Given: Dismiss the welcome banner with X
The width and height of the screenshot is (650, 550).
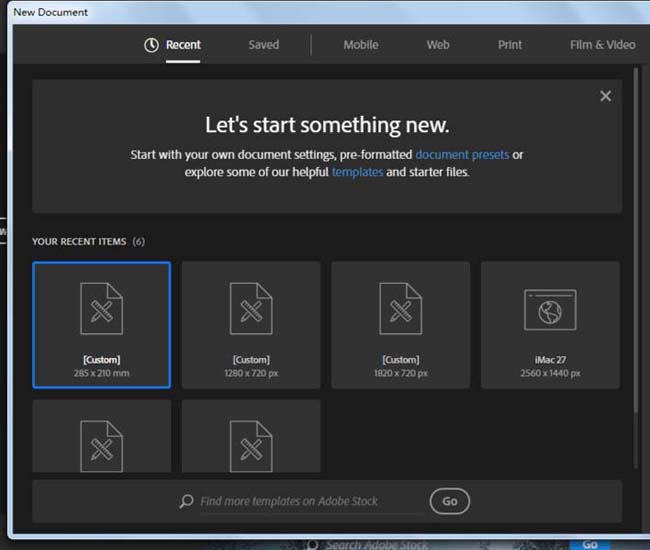Looking at the screenshot, I should 605,96.
